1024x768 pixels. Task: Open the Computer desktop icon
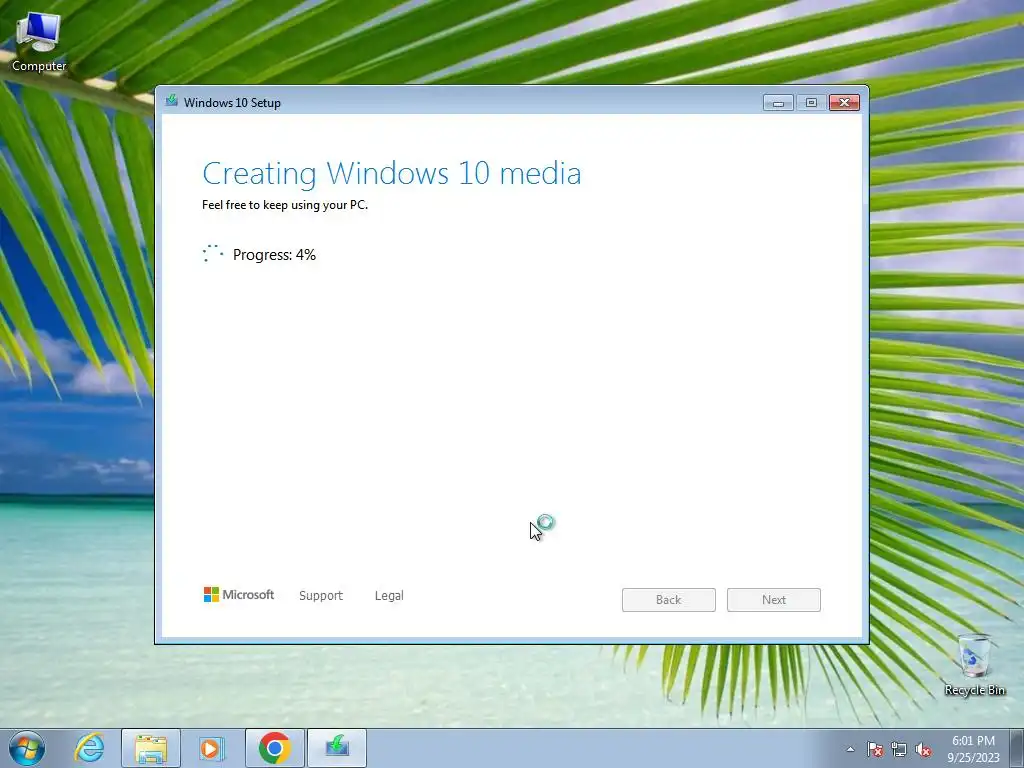pyautogui.click(x=39, y=42)
